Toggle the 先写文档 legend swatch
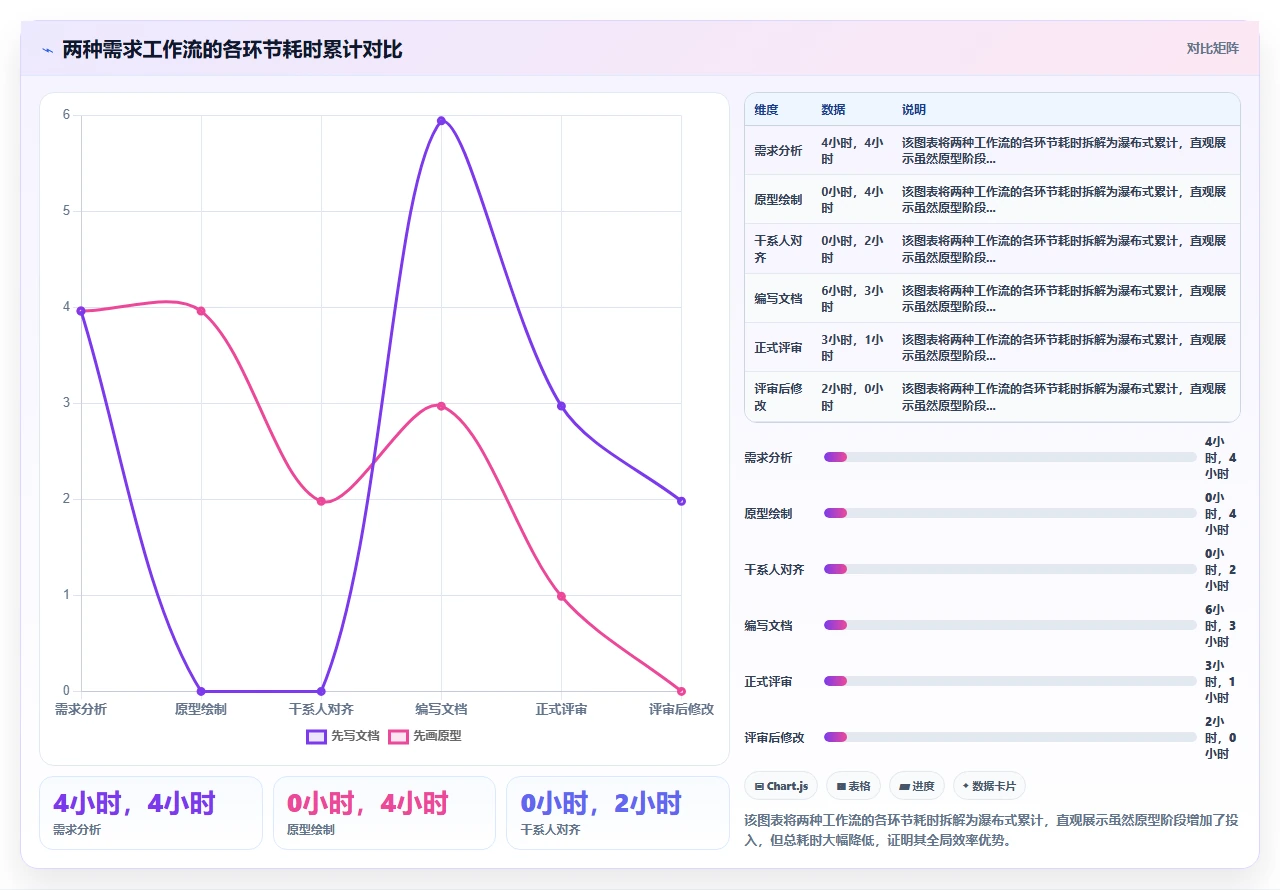The height and width of the screenshot is (890, 1280). pyautogui.click(x=316, y=736)
